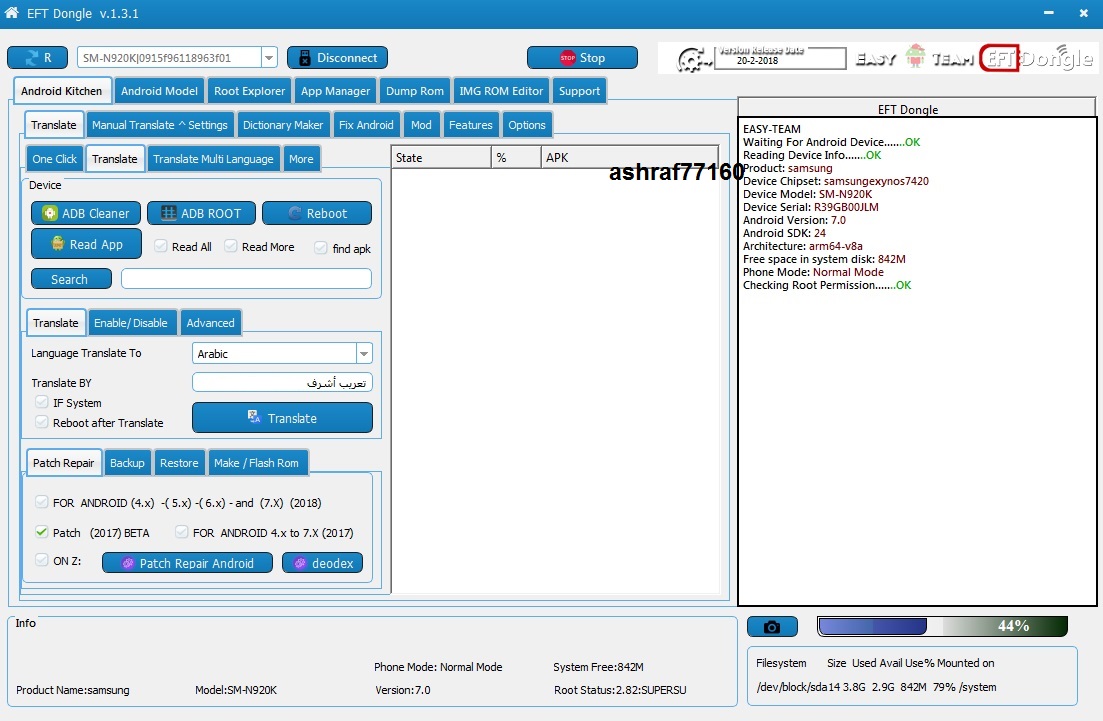The image size is (1103, 721).
Task: Open Dictionary Maker tab
Action: [283, 125]
